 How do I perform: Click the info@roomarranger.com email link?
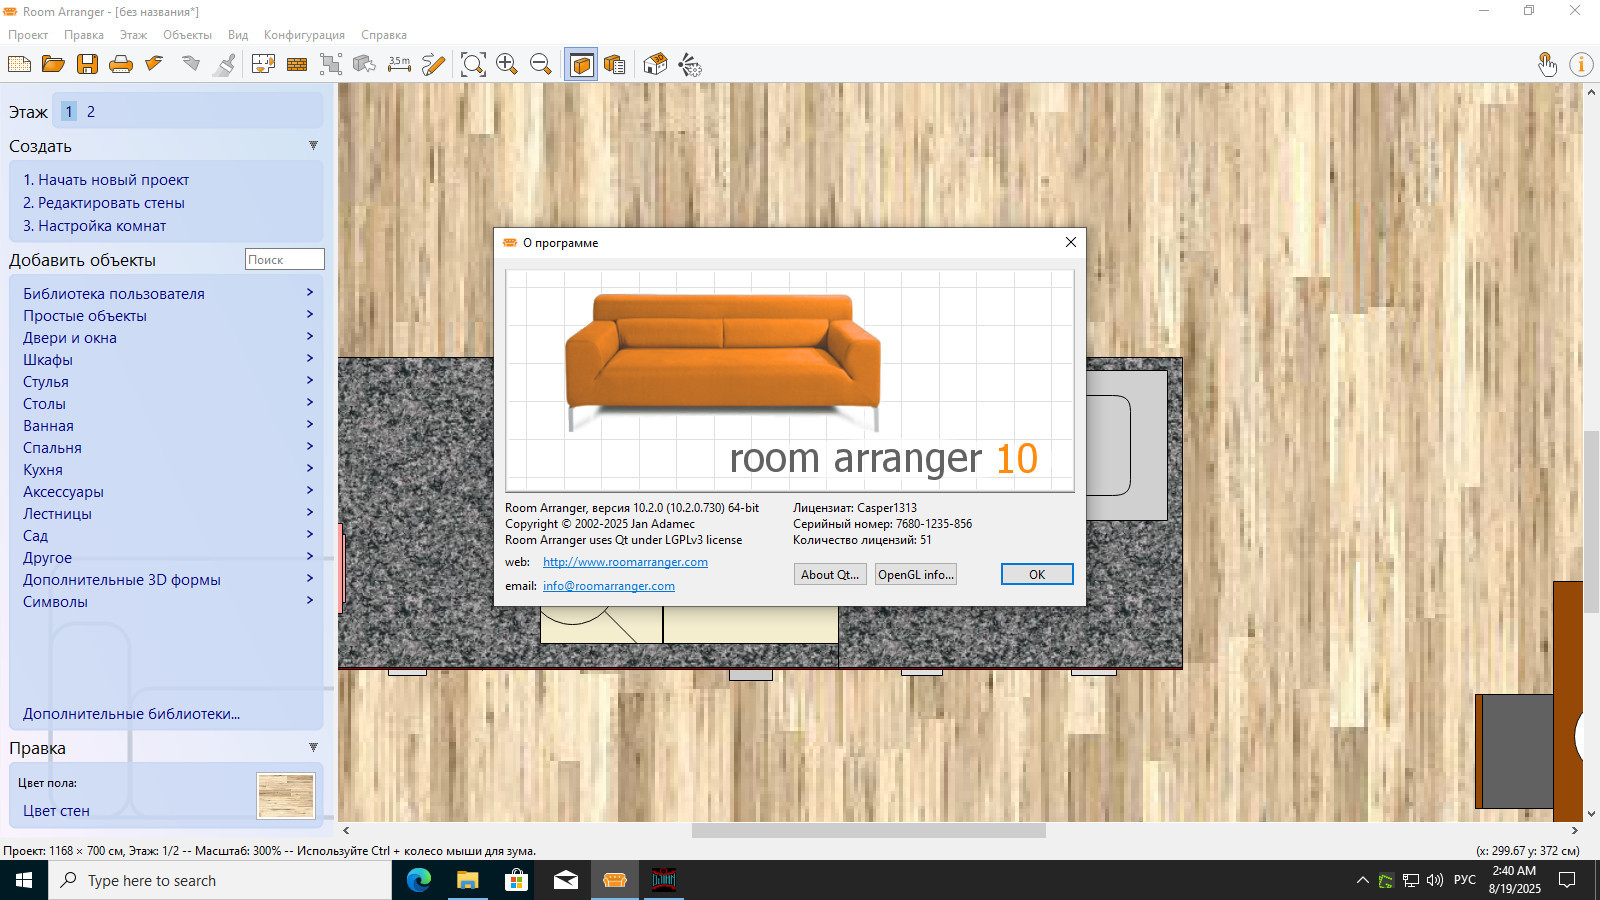point(609,586)
